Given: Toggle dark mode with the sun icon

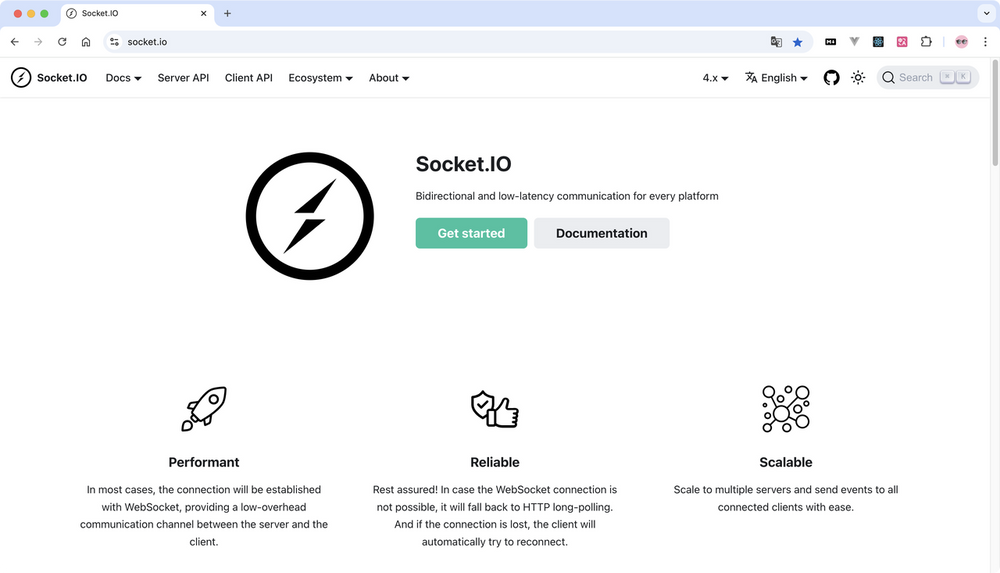Looking at the screenshot, I should tap(858, 78).
